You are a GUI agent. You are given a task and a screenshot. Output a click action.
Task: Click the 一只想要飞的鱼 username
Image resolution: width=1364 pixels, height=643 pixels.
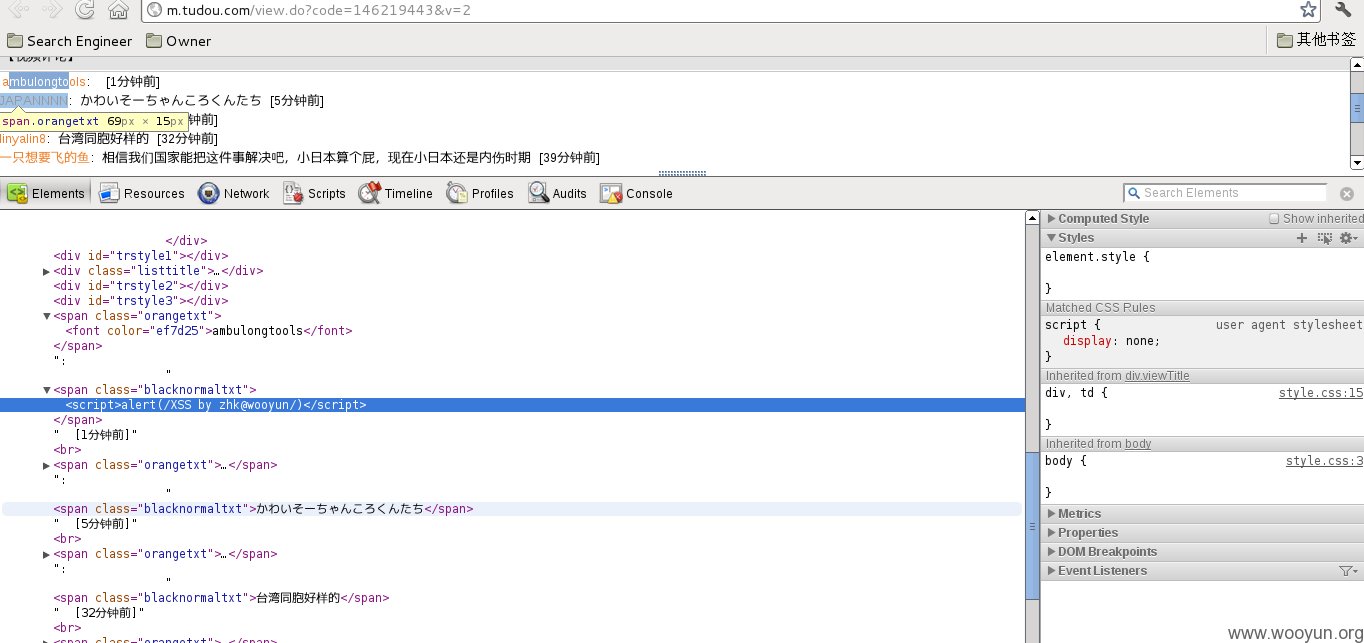[44, 158]
